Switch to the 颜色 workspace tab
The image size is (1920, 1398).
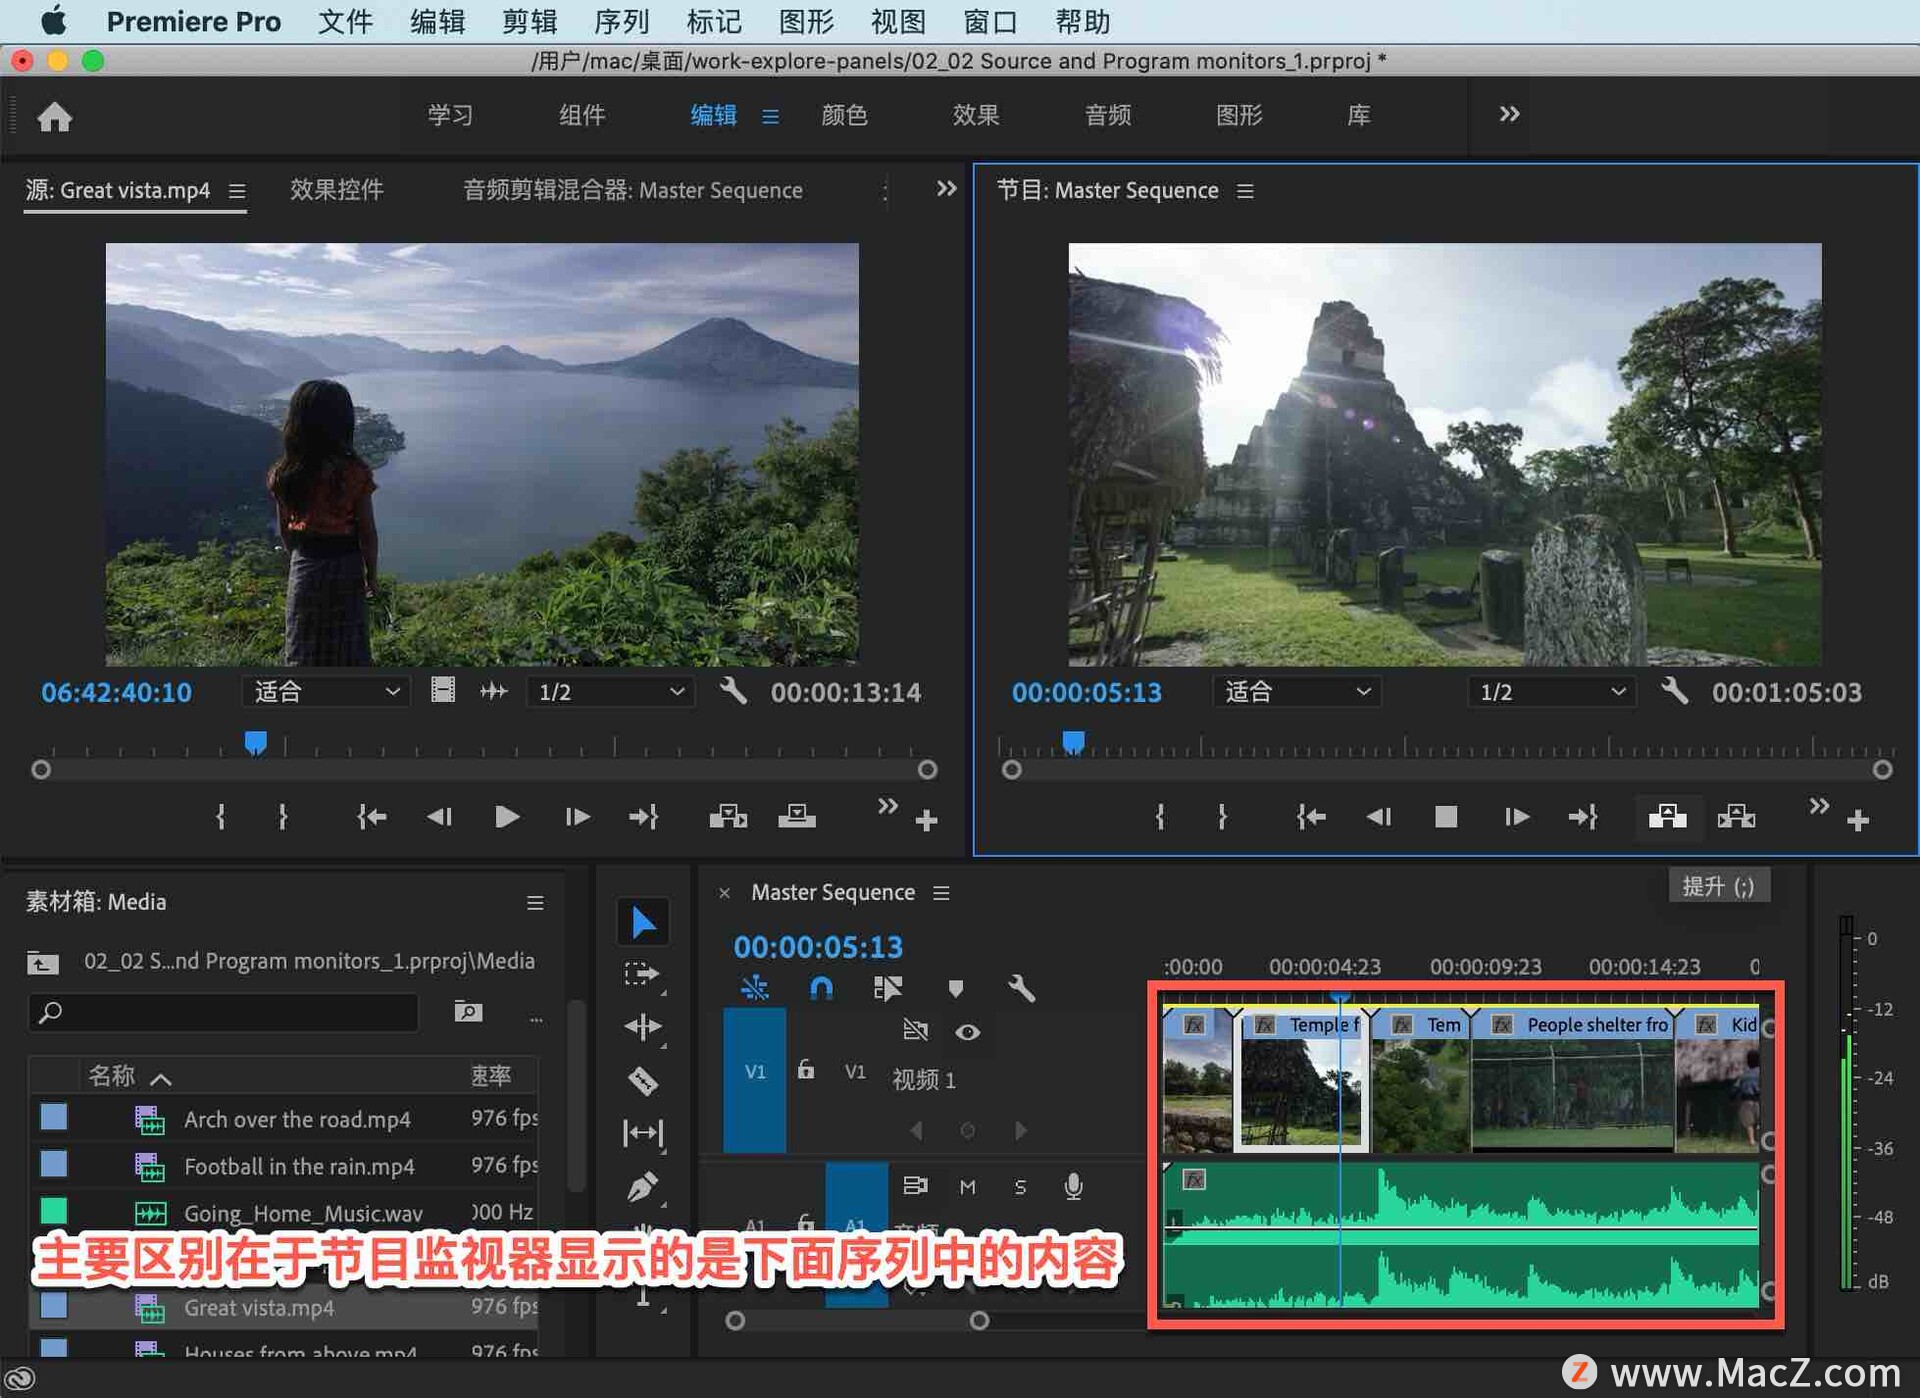(844, 115)
